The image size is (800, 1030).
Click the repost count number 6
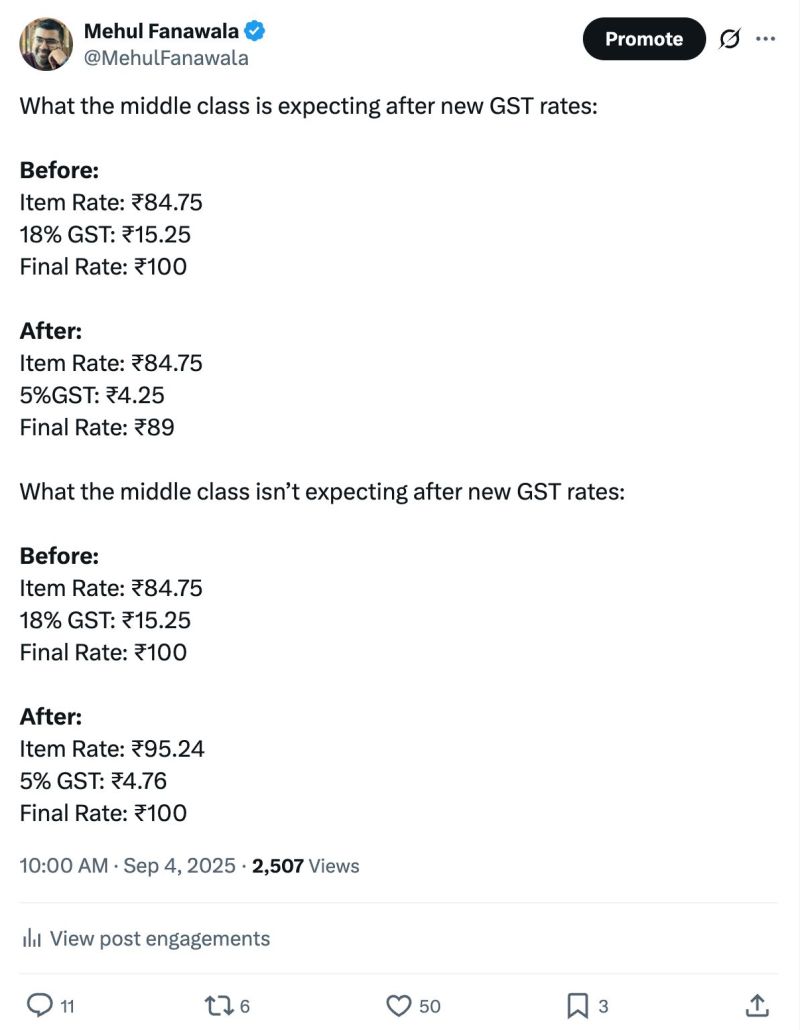point(245,1006)
